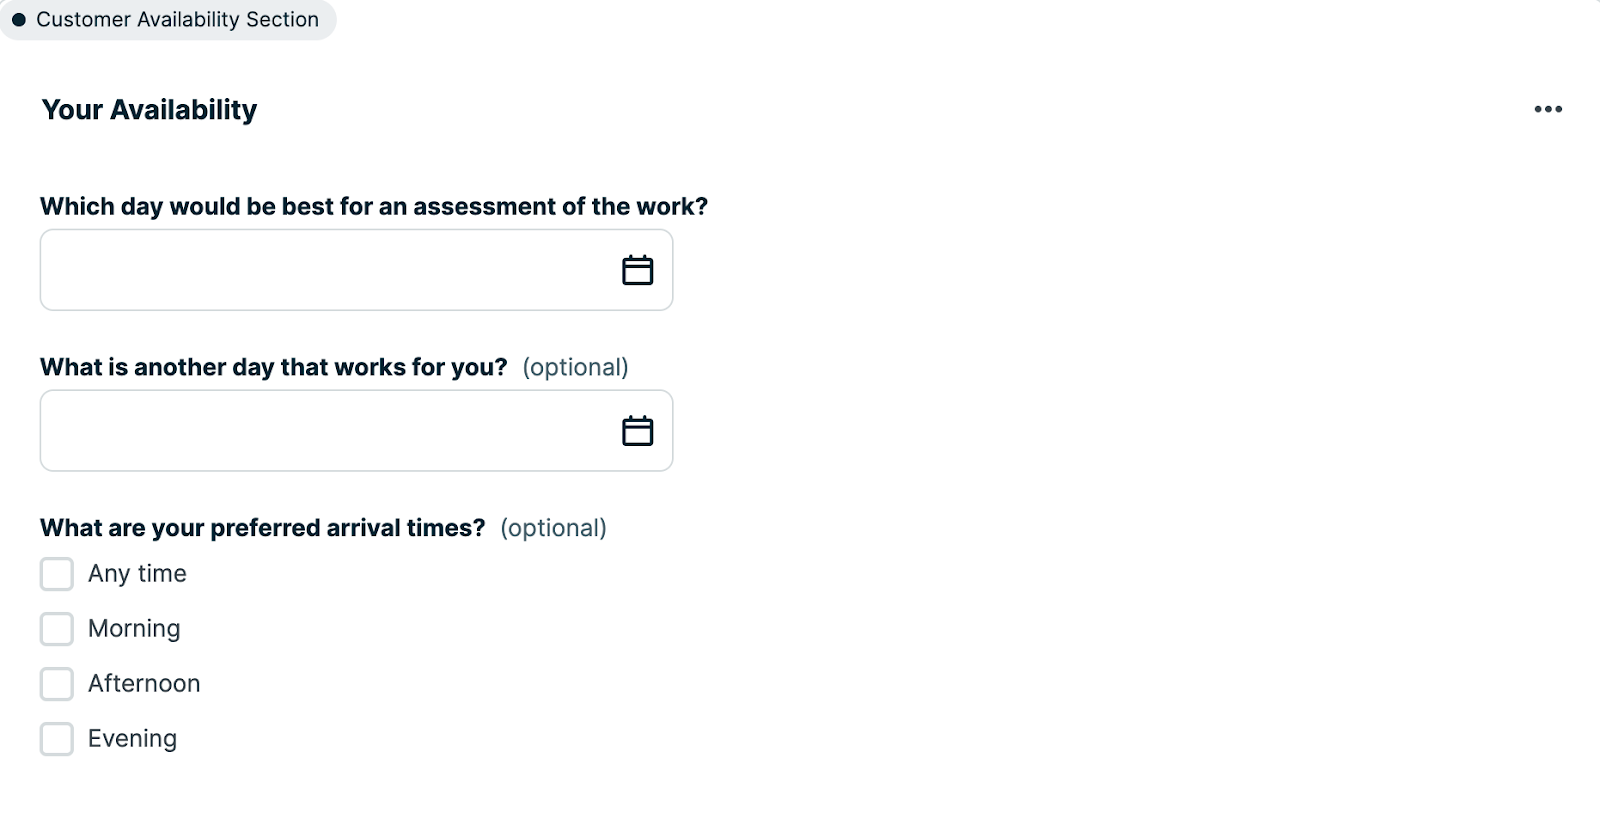This screenshot has height=813, width=1600.
Task: Click the Your Availability heading
Action: click(149, 109)
